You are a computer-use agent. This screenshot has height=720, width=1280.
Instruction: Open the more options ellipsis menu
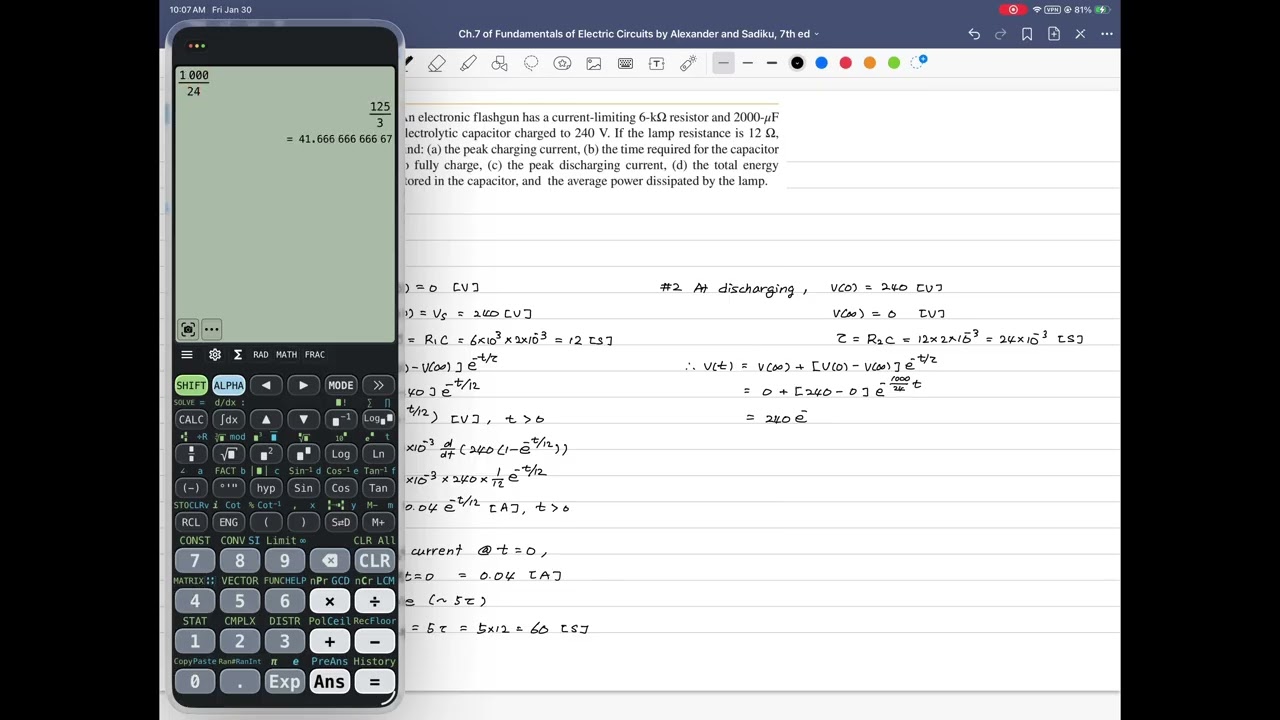coord(1107,34)
